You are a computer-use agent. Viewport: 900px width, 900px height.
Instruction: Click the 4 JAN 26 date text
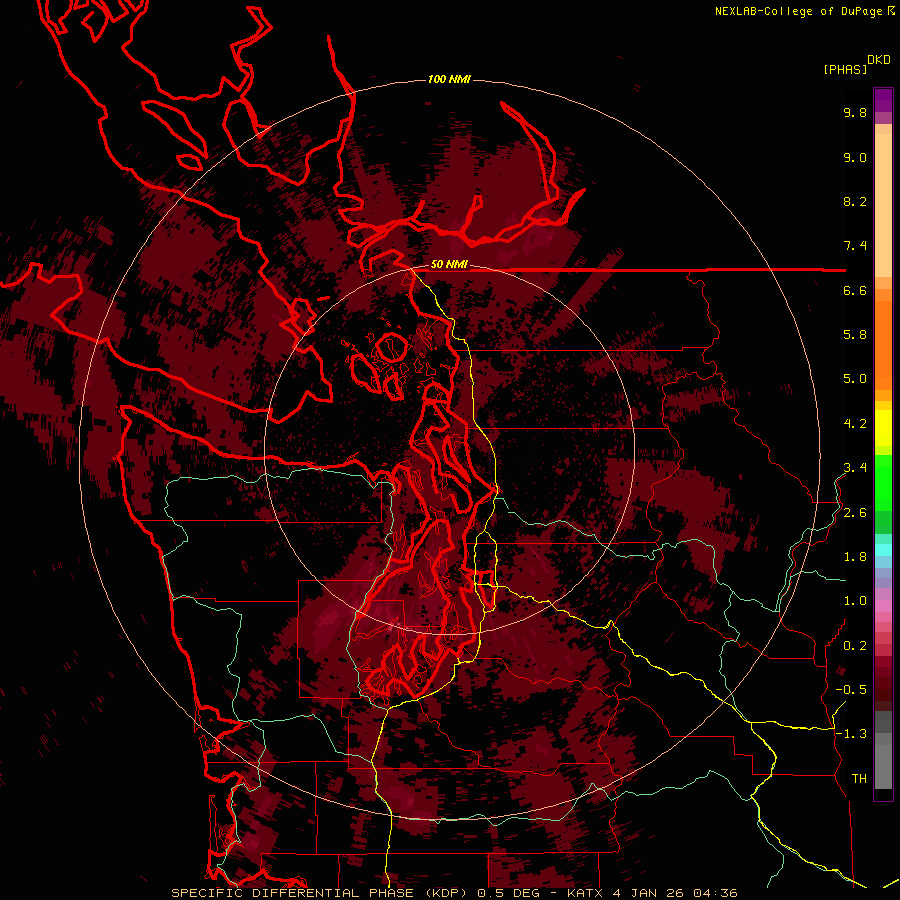649,893
